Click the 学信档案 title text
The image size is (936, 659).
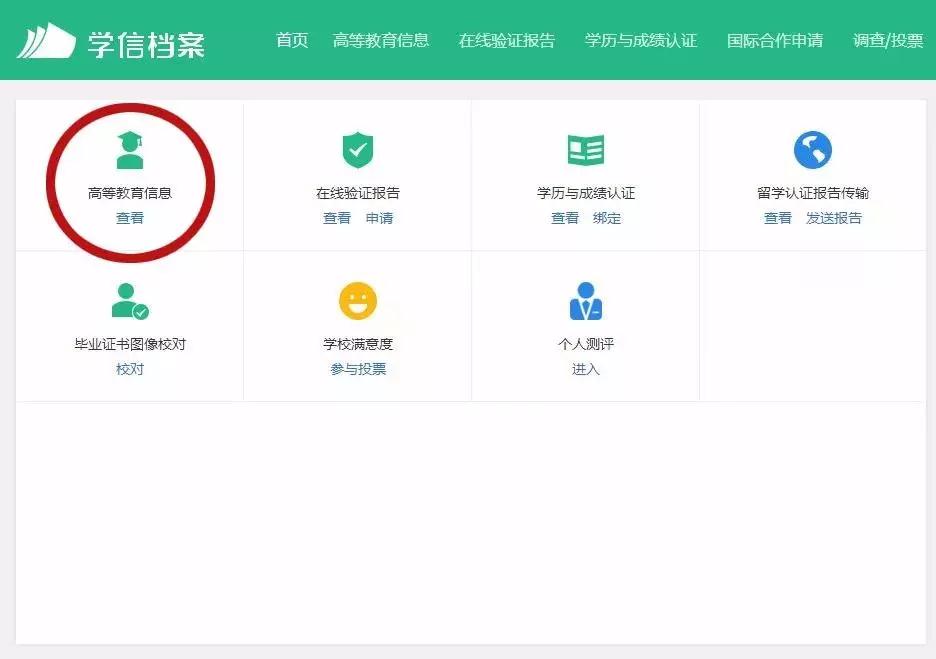[x=146, y=44]
